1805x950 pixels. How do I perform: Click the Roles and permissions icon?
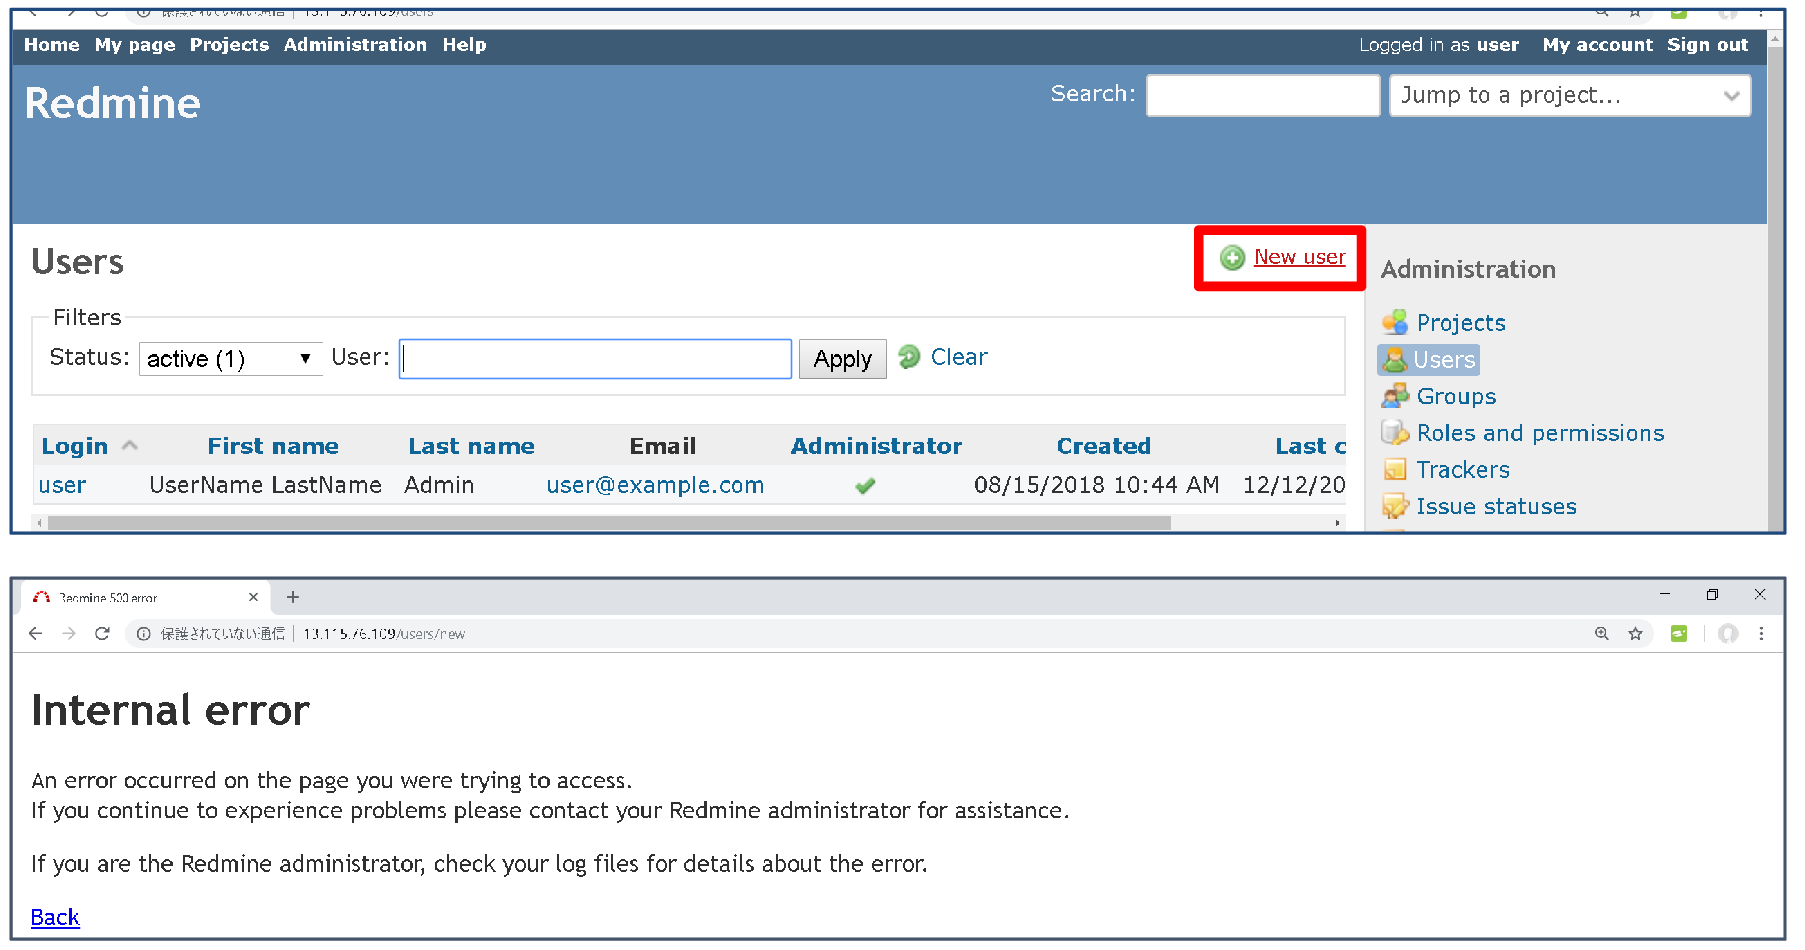pyautogui.click(x=1395, y=432)
